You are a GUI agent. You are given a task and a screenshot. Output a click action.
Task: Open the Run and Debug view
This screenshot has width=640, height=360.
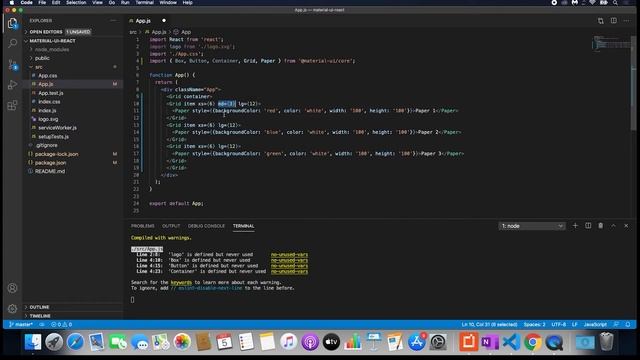pos(12,85)
